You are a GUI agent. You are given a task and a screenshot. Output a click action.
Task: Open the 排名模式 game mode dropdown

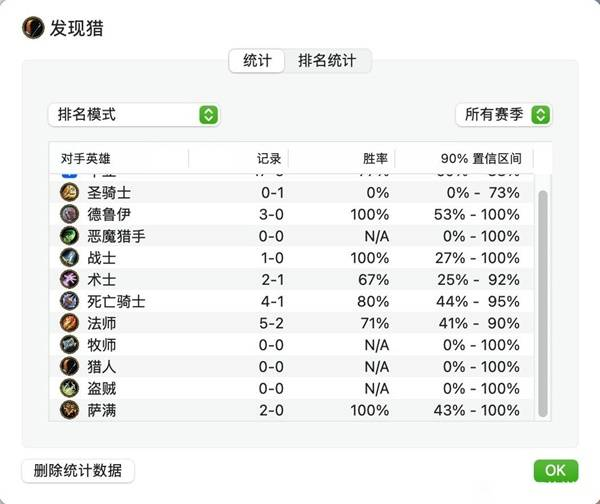pos(134,114)
